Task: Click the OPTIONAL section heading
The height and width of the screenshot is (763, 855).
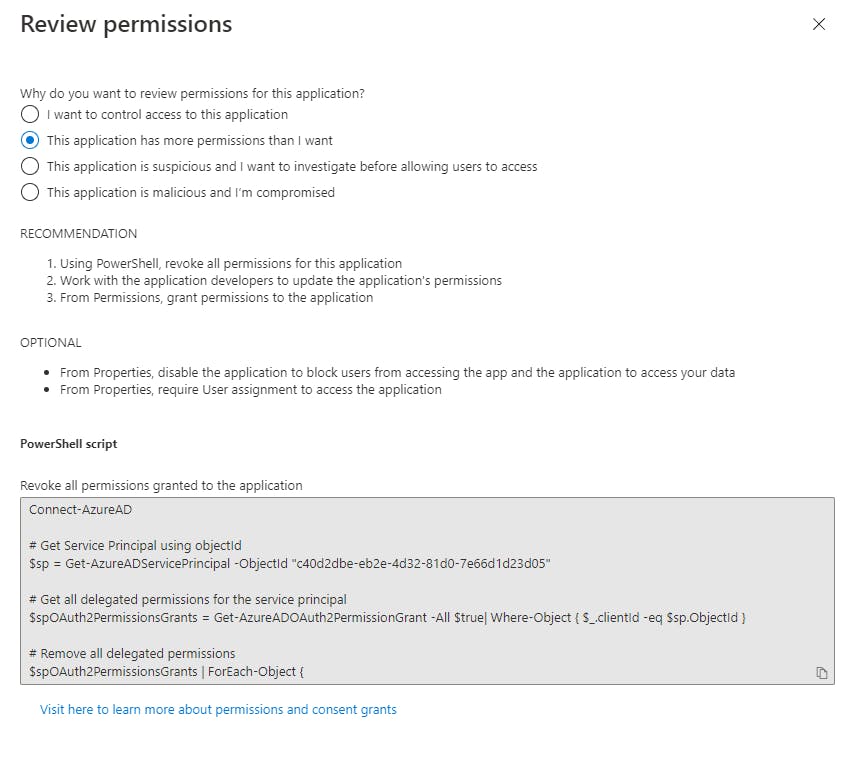Action: 51,343
